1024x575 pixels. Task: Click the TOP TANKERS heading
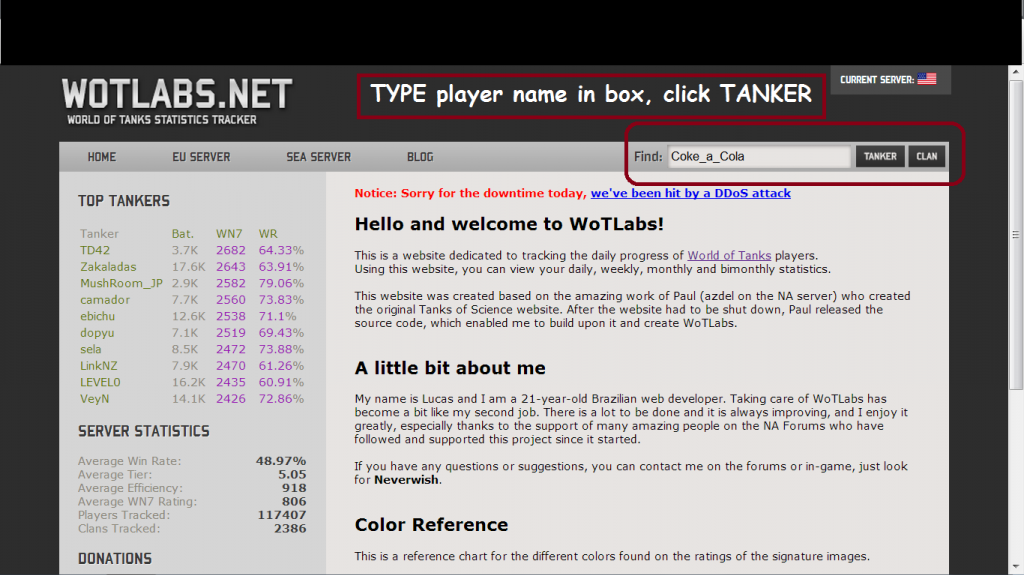click(124, 201)
